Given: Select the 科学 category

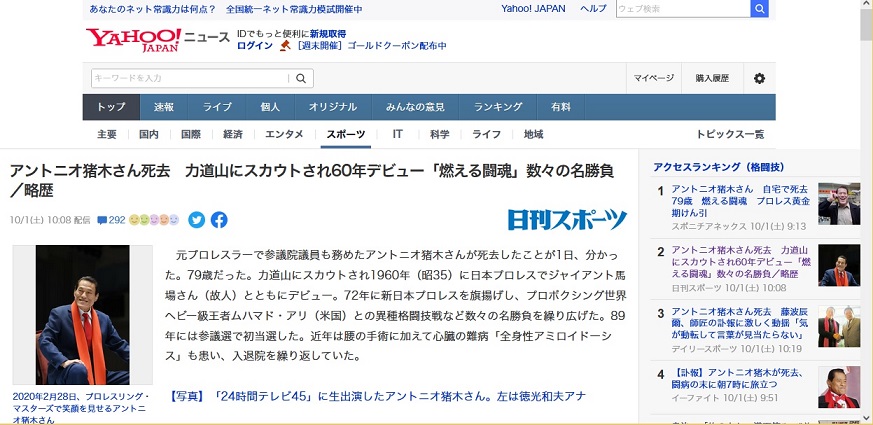Looking at the screenshot, I should point(439,134).
